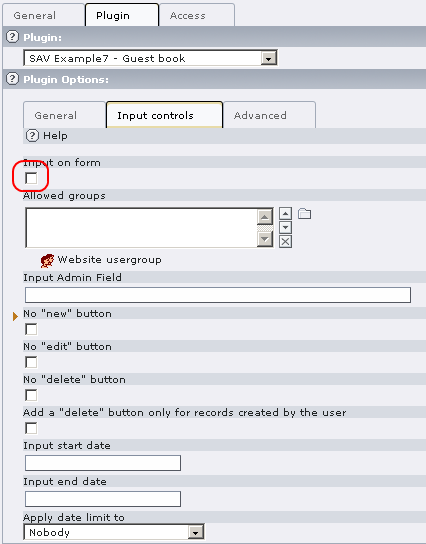Click the Plugin help question mark icon
The image size is (426, 544).
click(12, 37)
